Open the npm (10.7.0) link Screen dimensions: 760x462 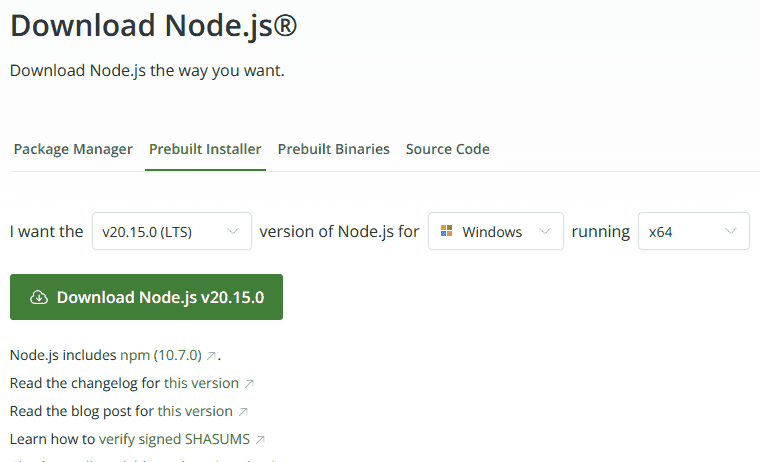tap(161, 355)
